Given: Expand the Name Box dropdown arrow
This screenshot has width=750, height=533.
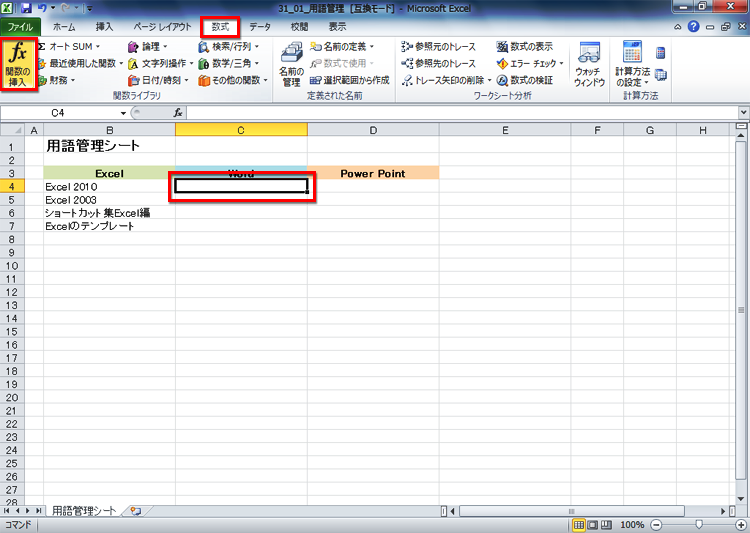Looking at the screenshot, I should pos(123,113).
